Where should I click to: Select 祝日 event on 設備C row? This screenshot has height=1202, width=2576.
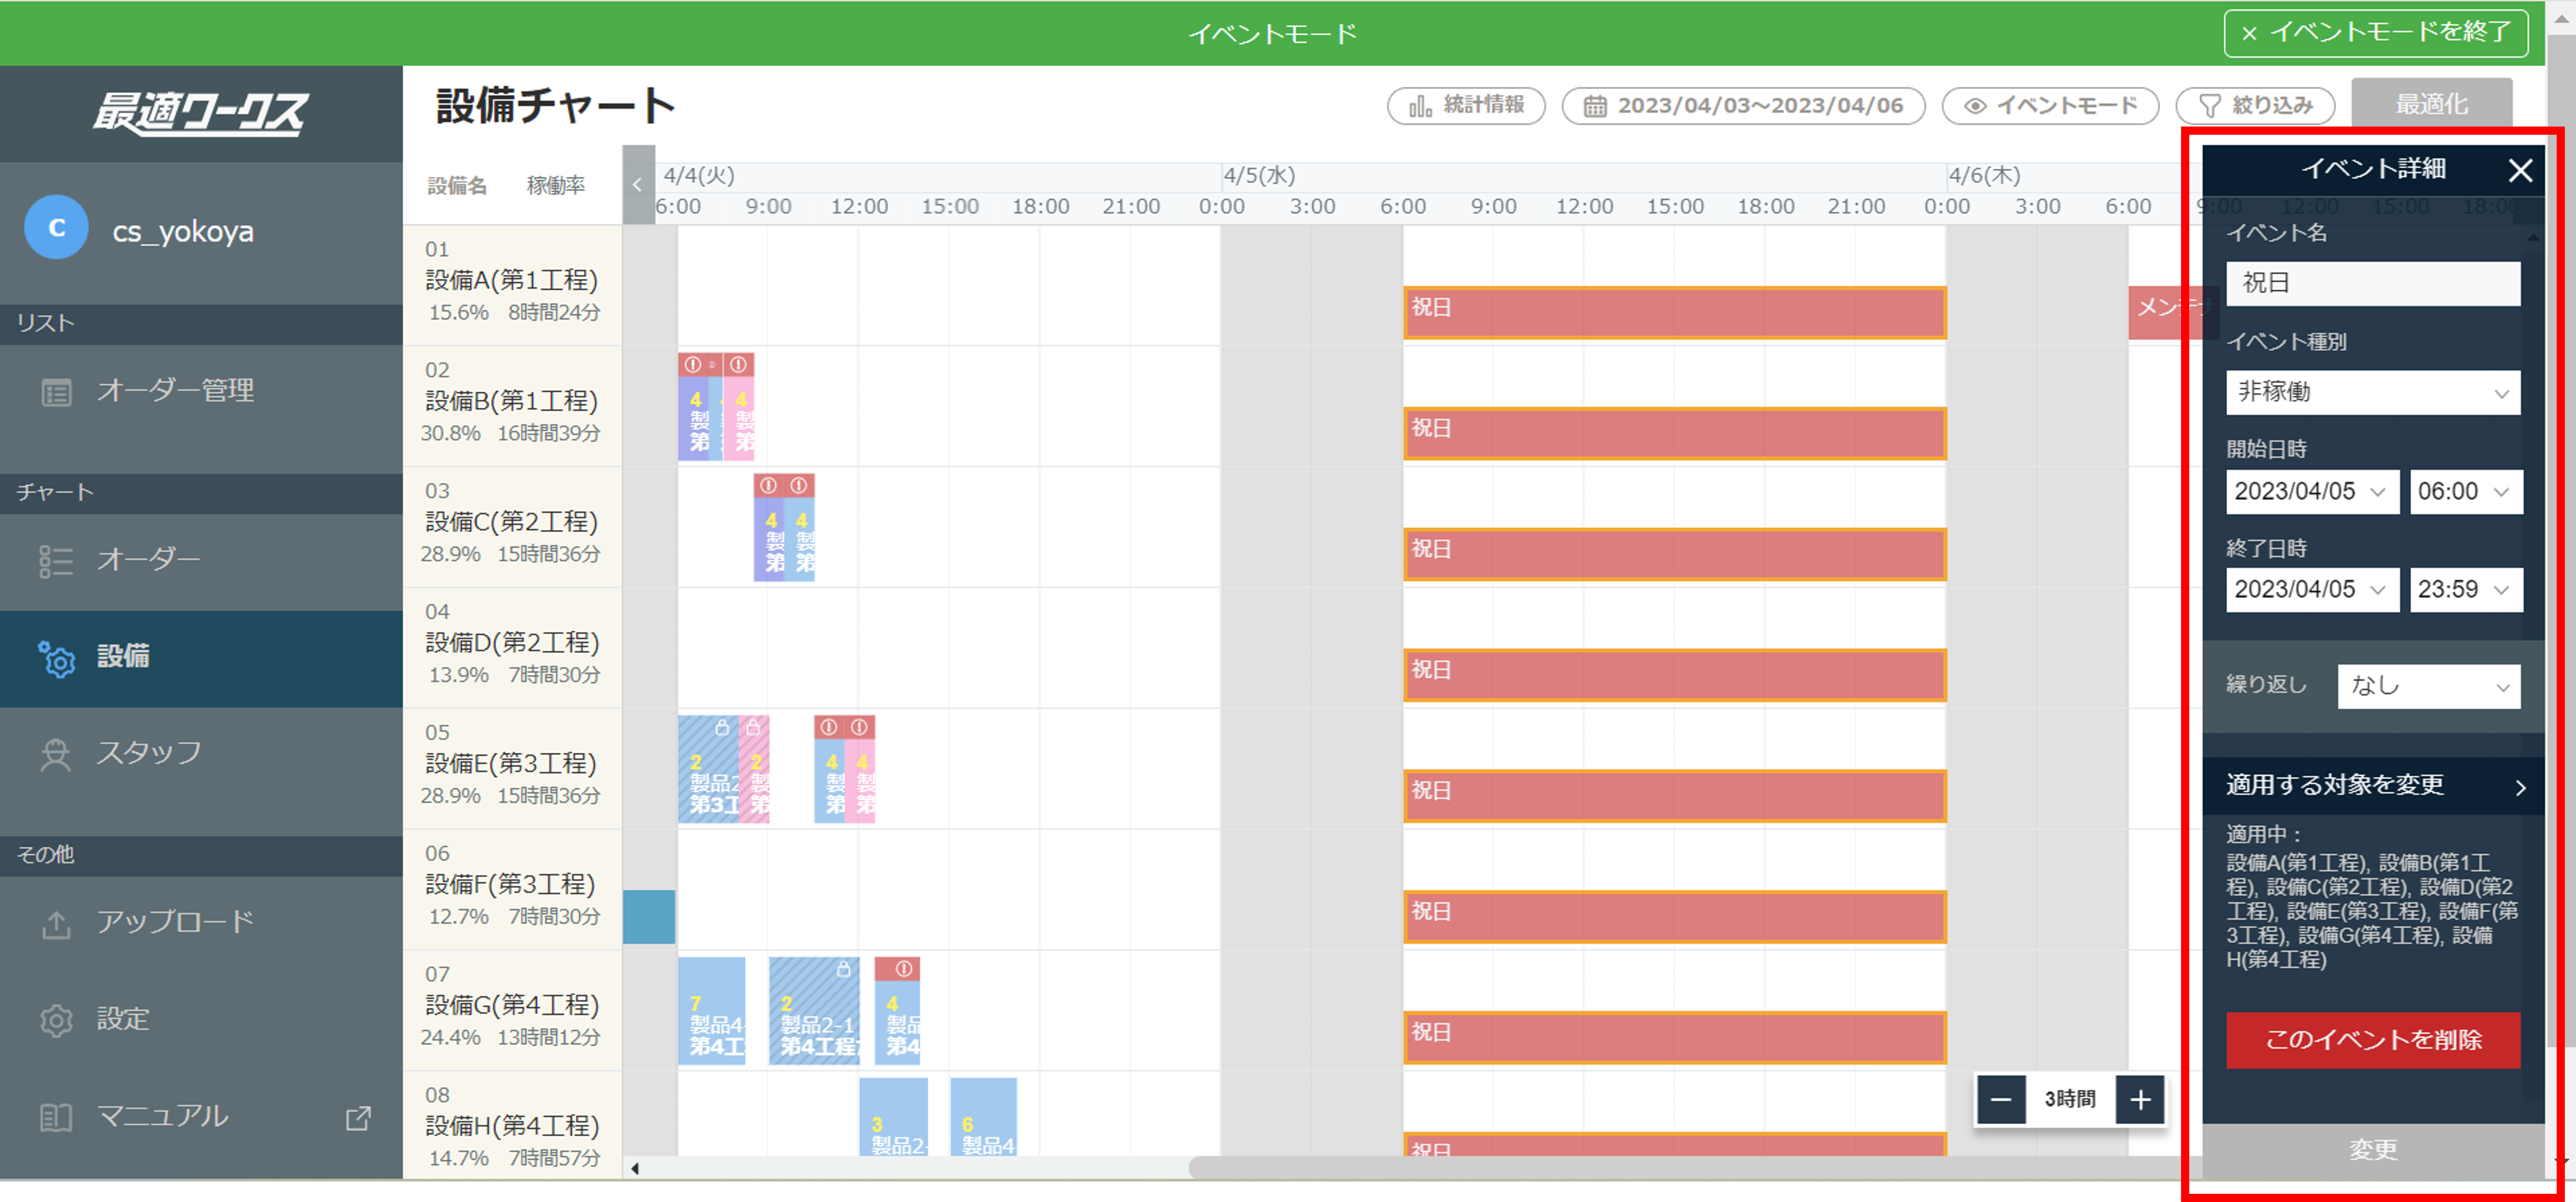click(1675, 555)
